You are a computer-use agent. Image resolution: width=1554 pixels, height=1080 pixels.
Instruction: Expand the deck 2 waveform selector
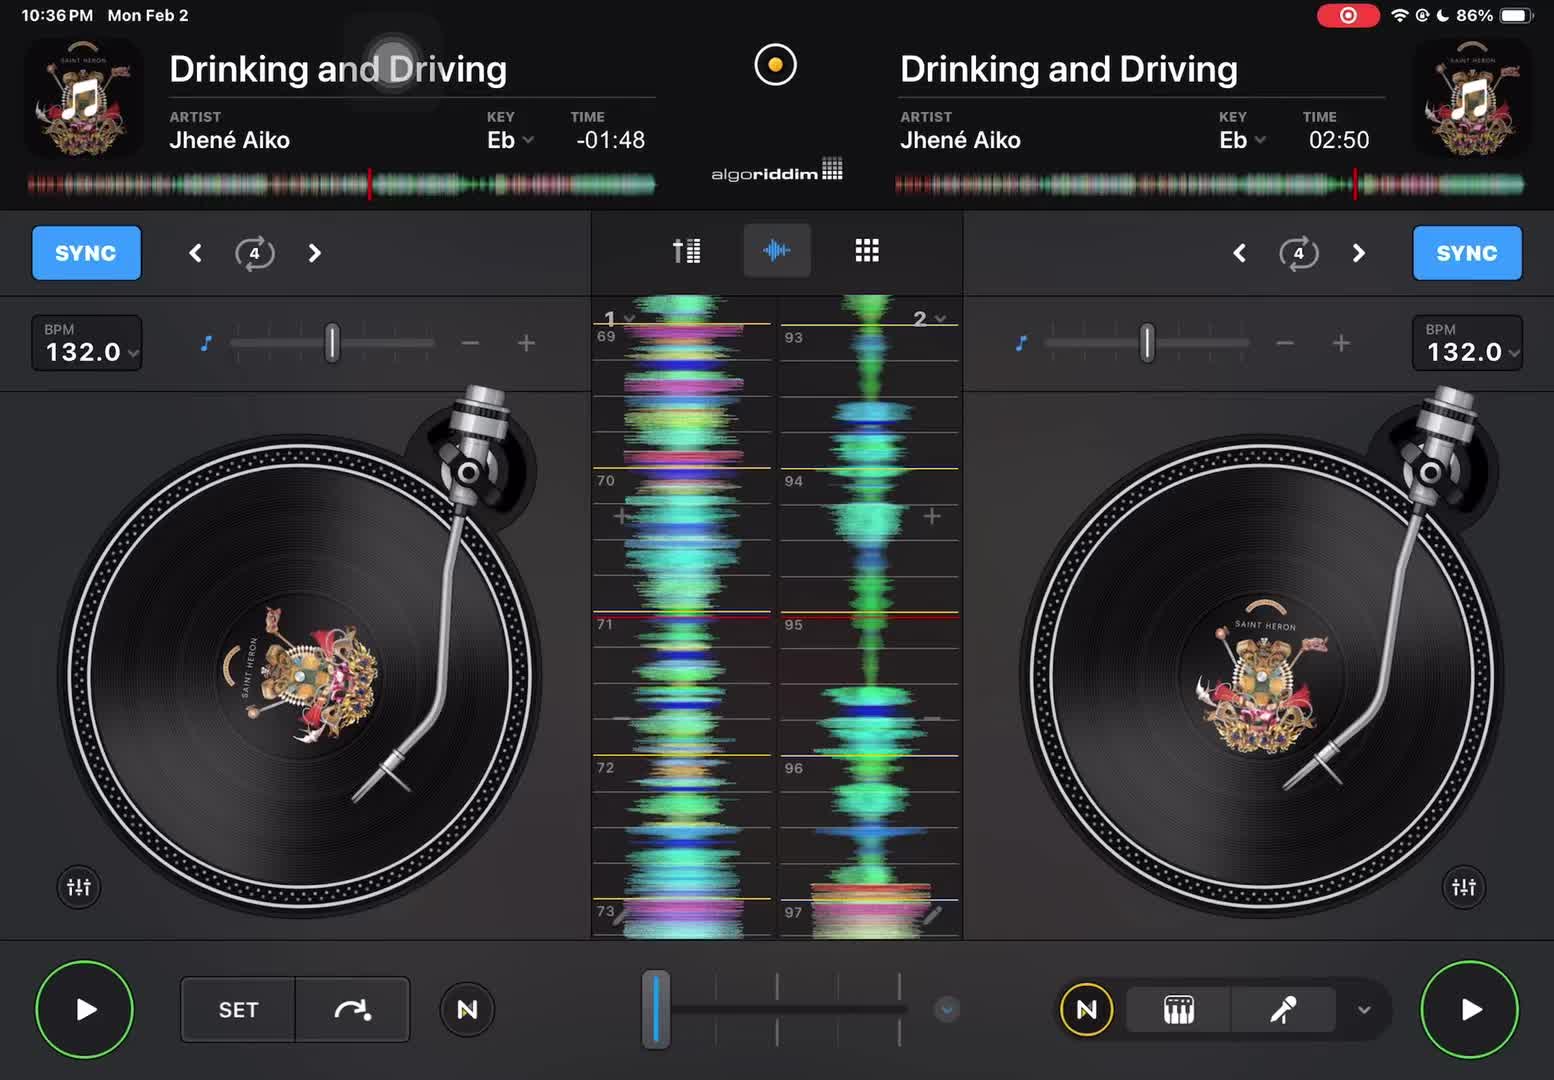coord(929,319)
